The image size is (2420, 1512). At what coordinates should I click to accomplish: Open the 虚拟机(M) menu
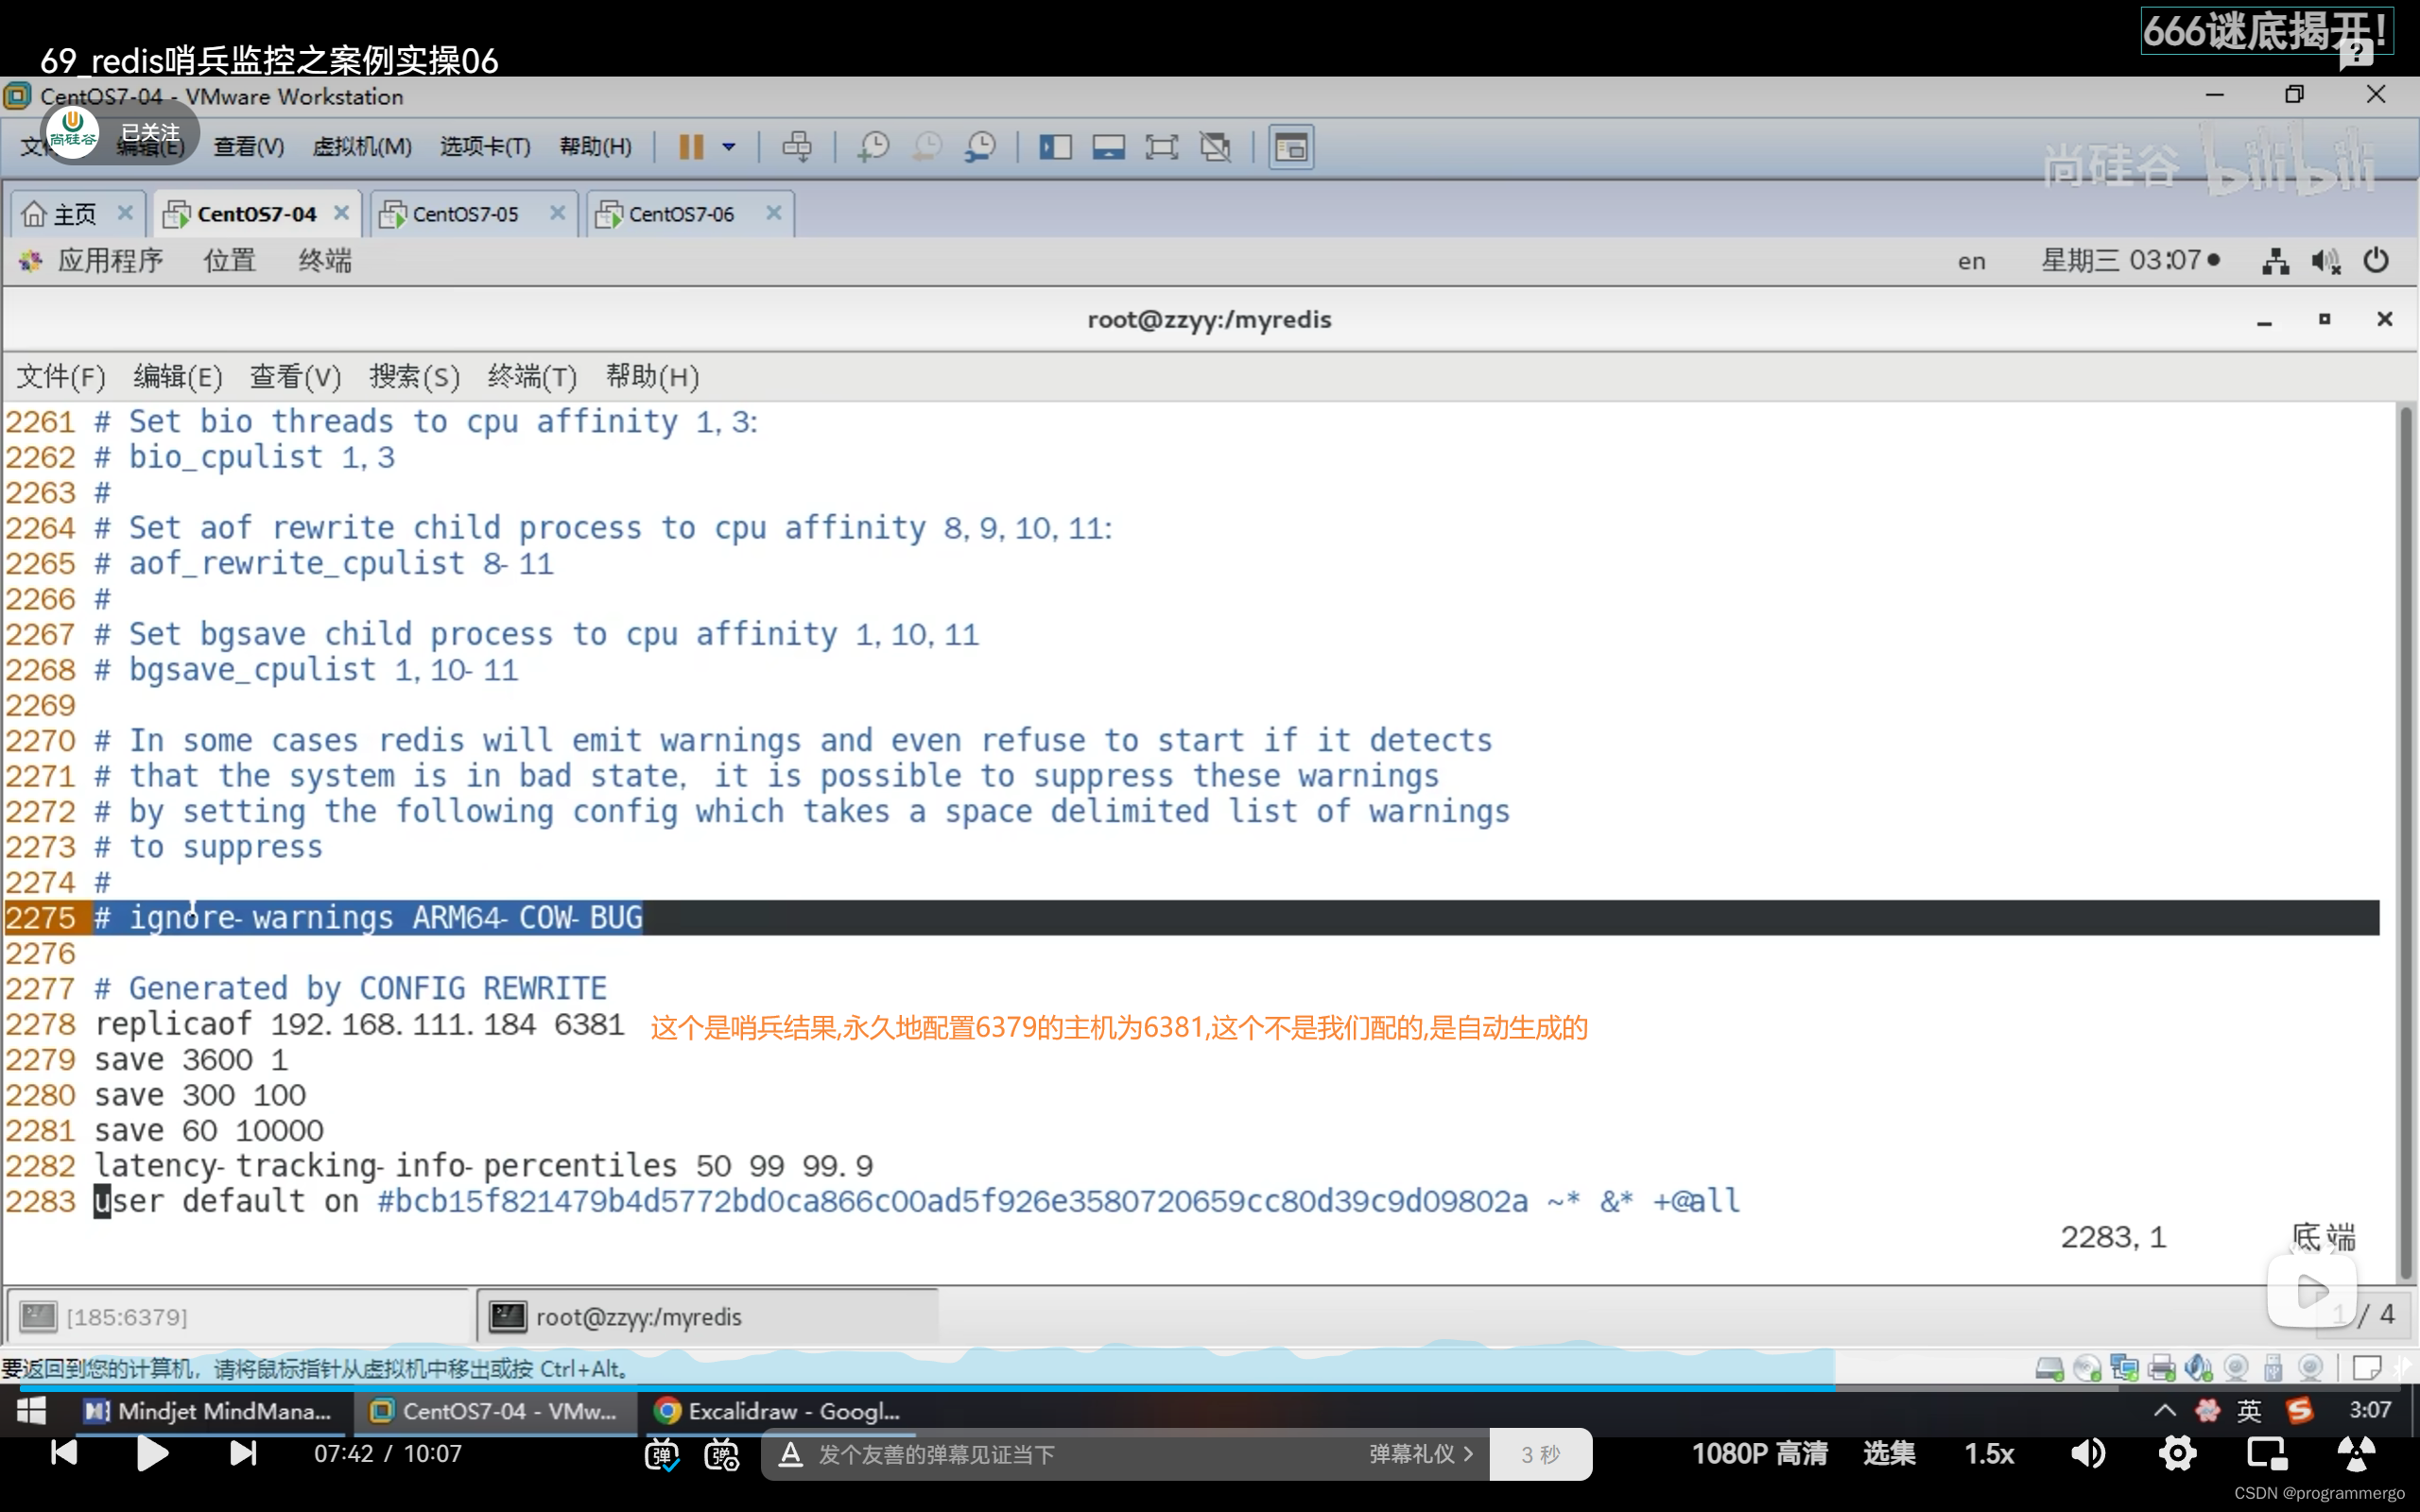point(362,147)
